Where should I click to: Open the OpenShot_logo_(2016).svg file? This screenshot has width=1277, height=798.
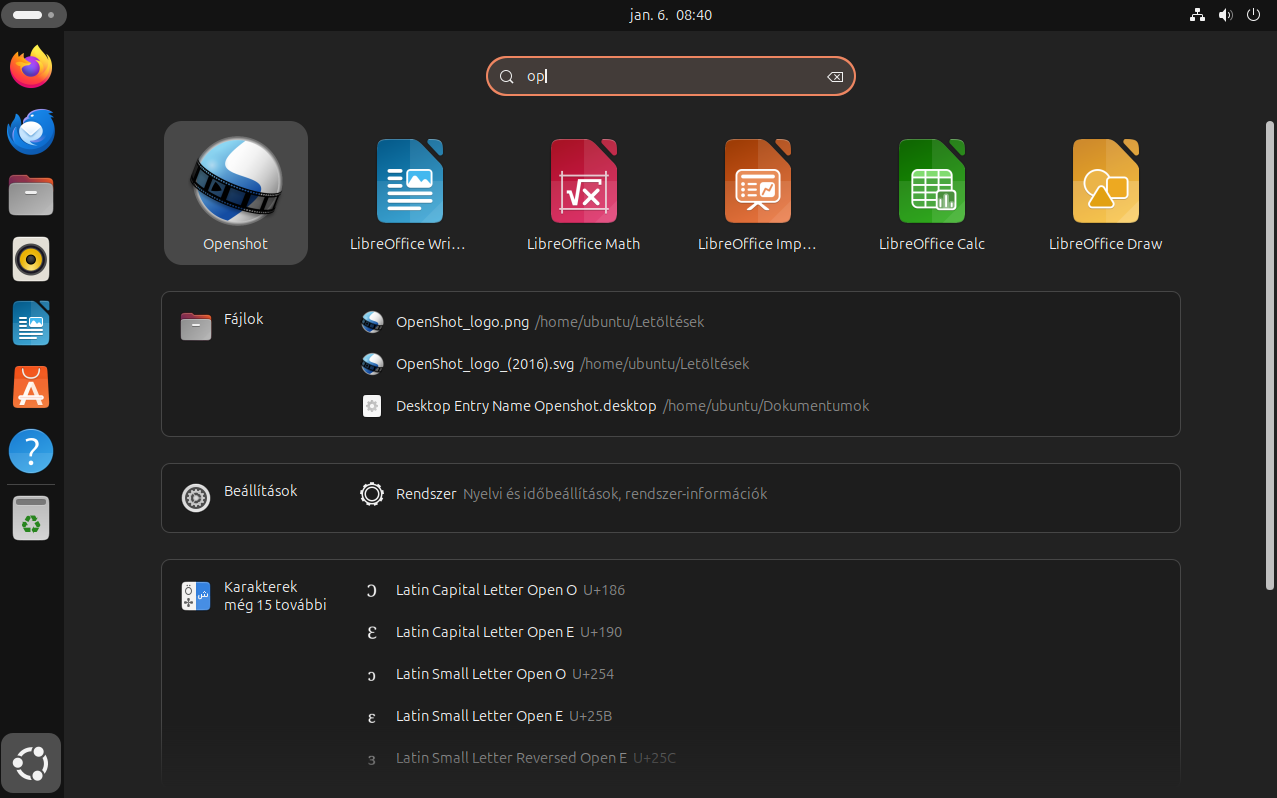484,364
